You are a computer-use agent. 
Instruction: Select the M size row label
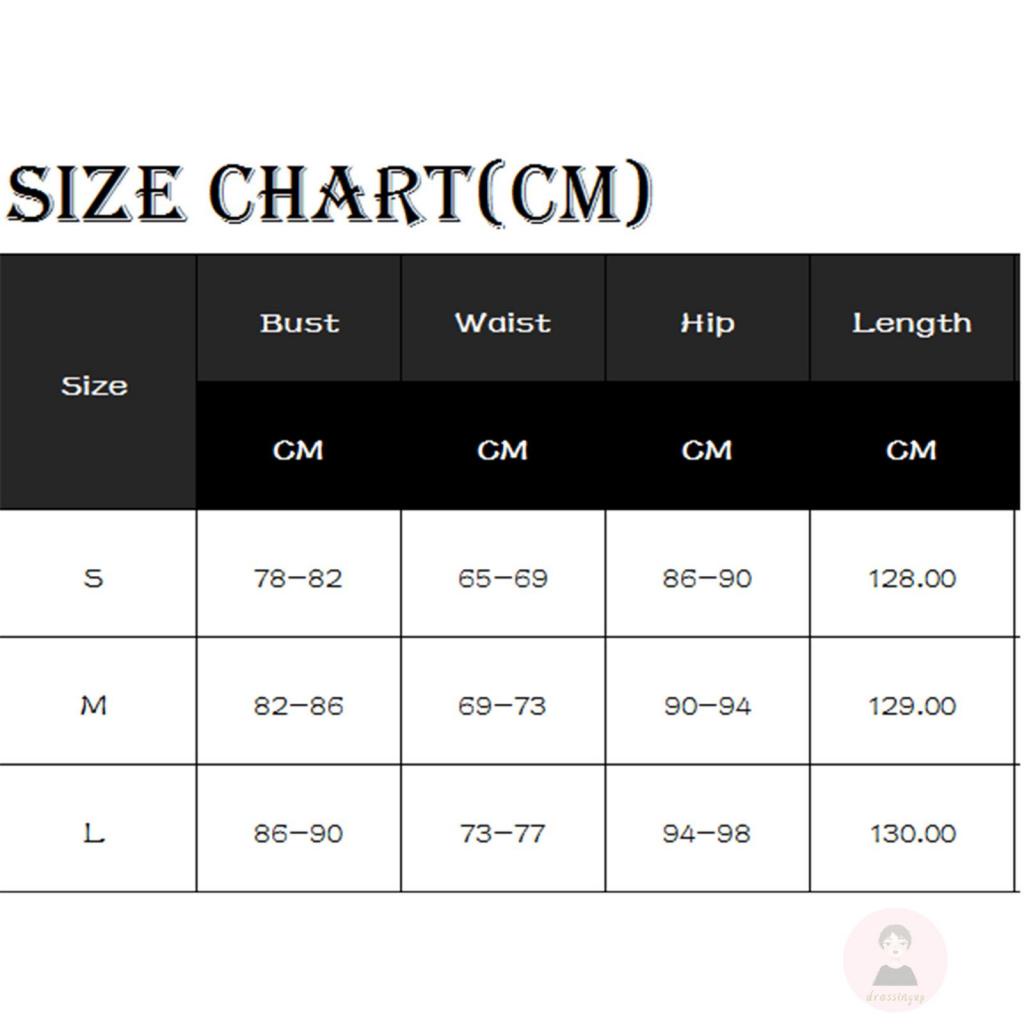click(x=94, y=706)
